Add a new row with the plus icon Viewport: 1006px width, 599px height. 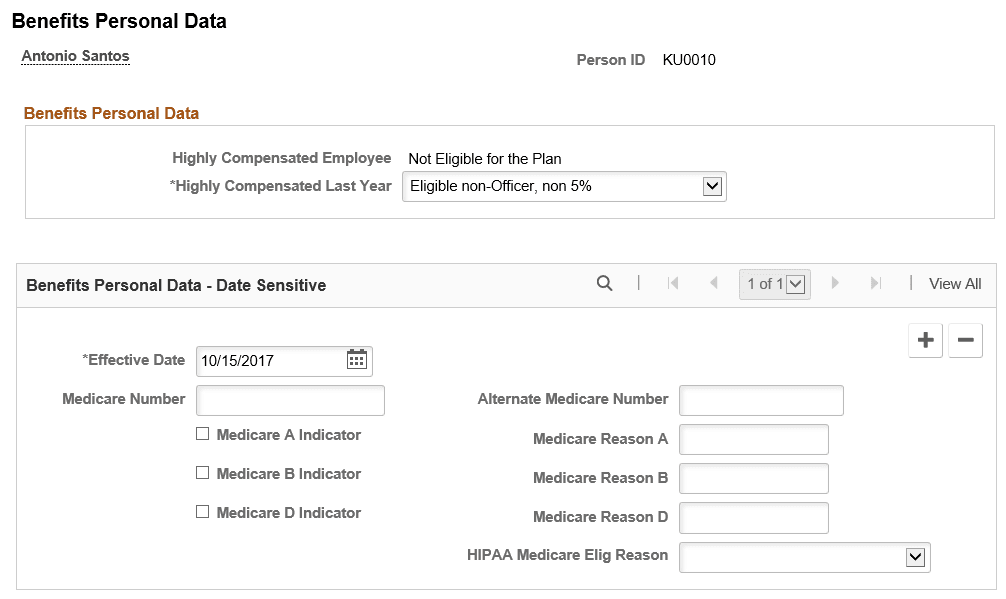coord(925,340)
